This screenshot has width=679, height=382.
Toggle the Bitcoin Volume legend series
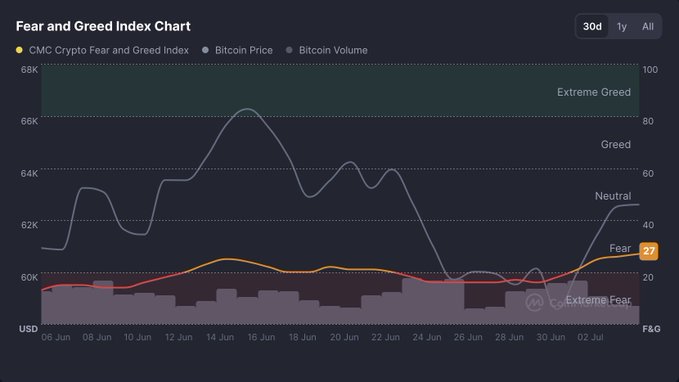(327, 50)
